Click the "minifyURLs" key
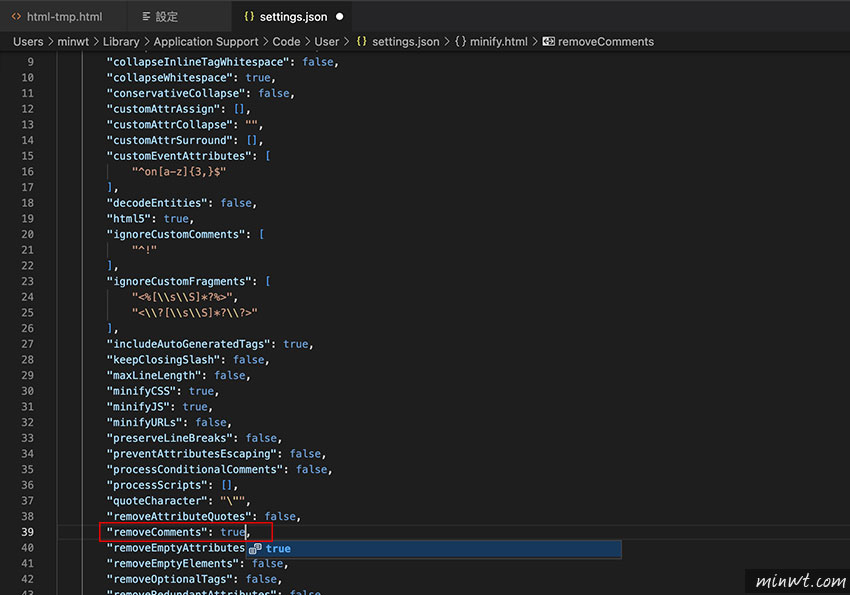Image resolution: width=850 pixels, height=595 pixels. (145, 423)
